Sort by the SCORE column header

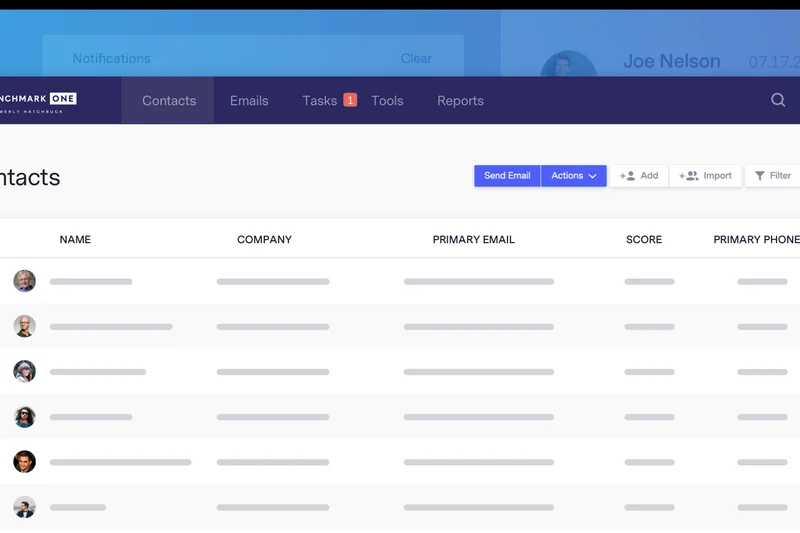(644, 240)
